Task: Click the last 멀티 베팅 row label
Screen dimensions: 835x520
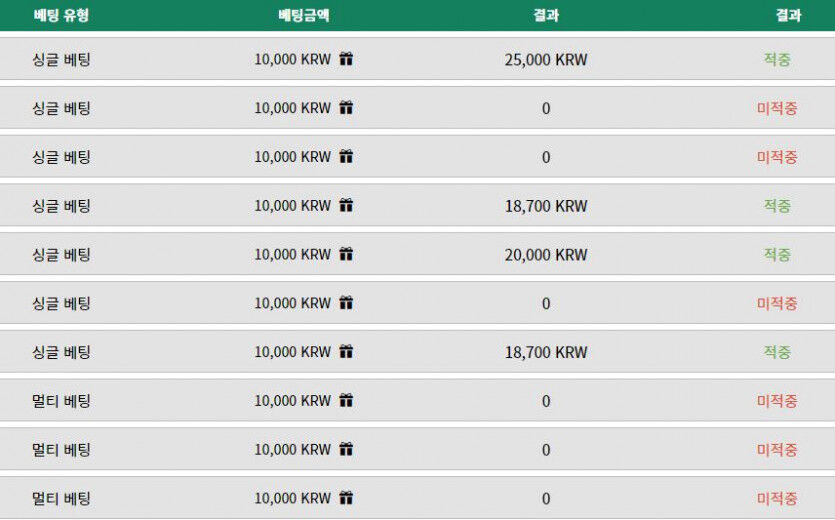Action: pyautogui.click(x=61, y=498)
